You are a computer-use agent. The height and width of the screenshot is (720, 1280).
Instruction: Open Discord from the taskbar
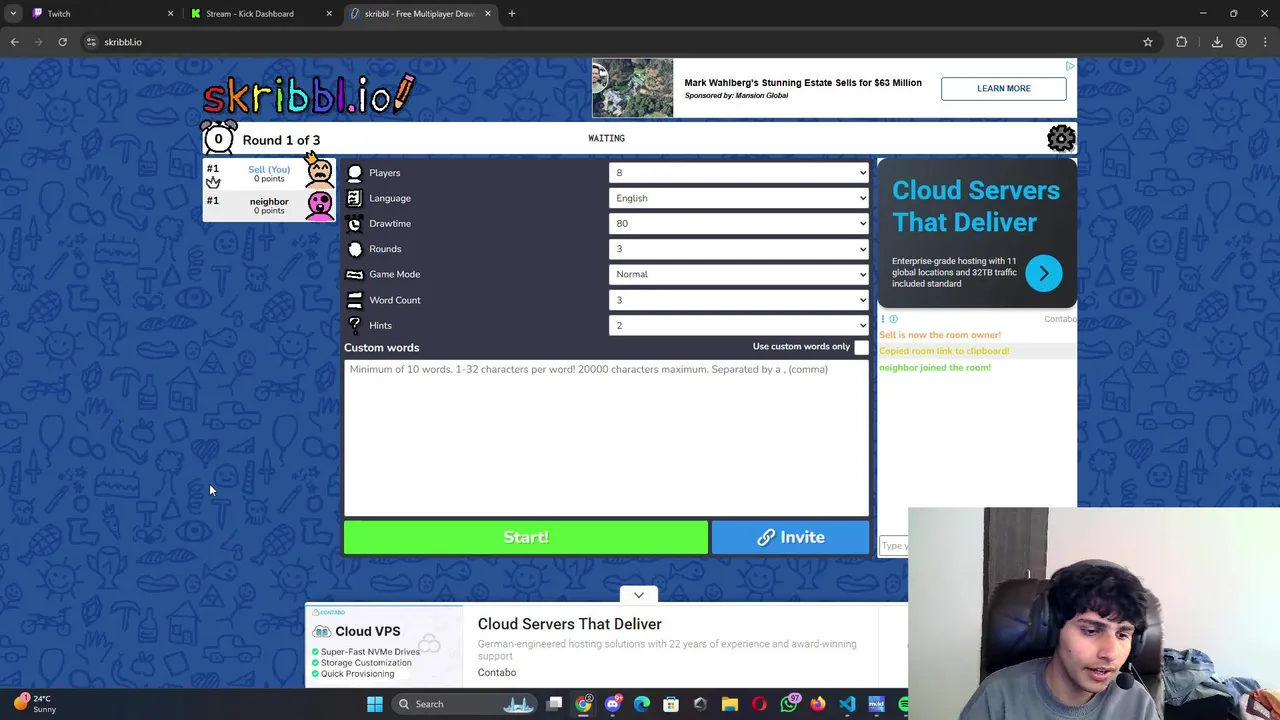613,704
